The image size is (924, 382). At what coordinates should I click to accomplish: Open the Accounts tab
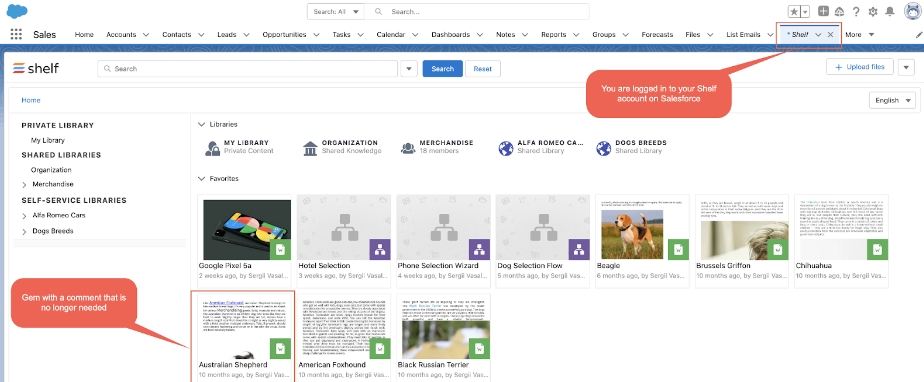pos(121,35)
